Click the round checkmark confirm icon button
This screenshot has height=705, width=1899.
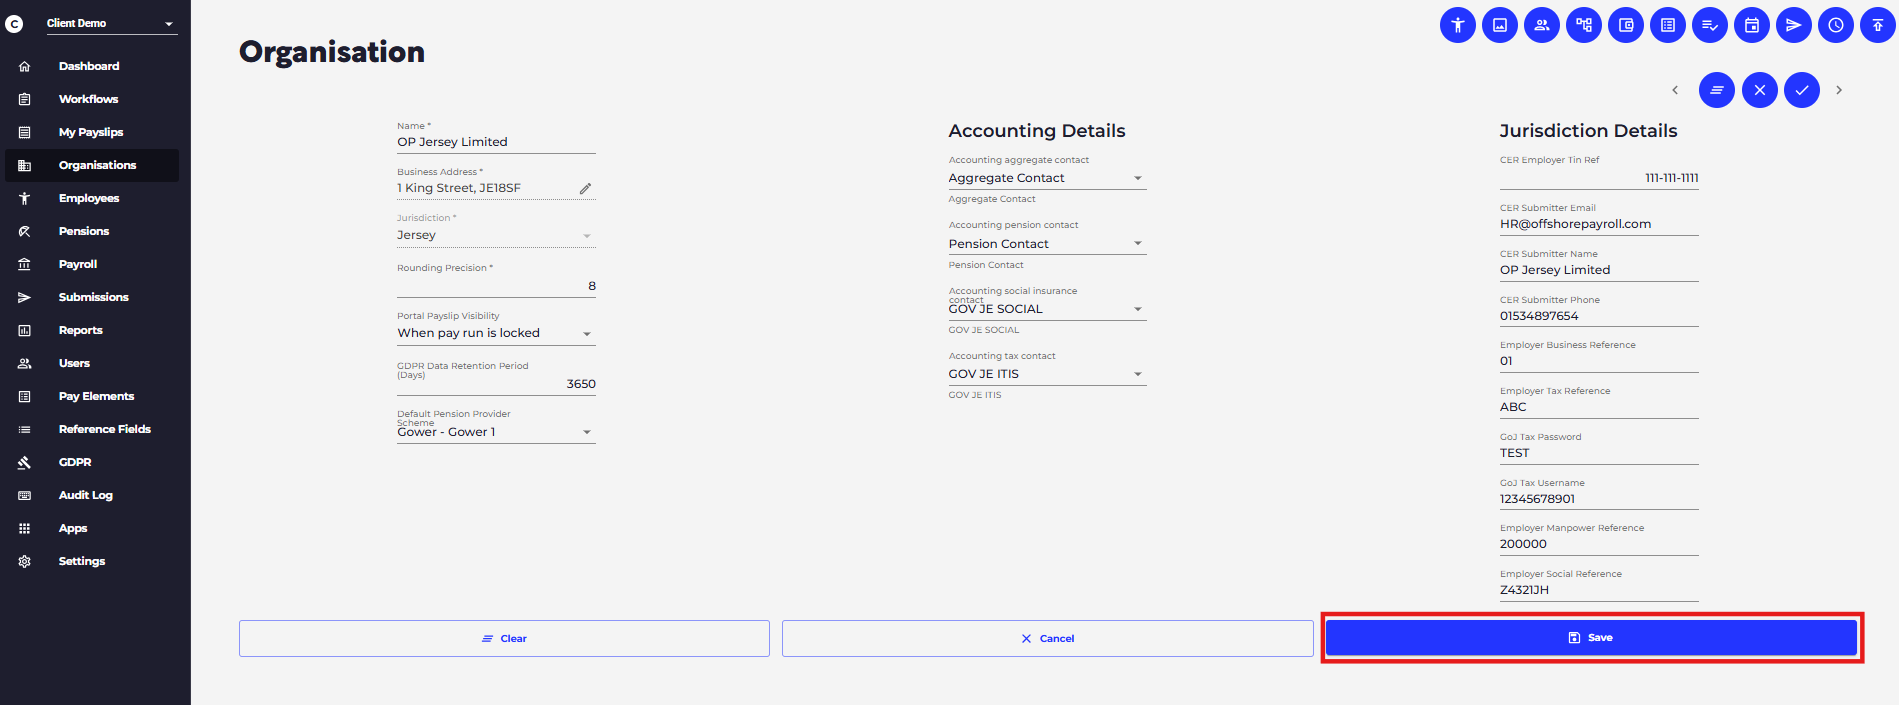[1802, 90]
